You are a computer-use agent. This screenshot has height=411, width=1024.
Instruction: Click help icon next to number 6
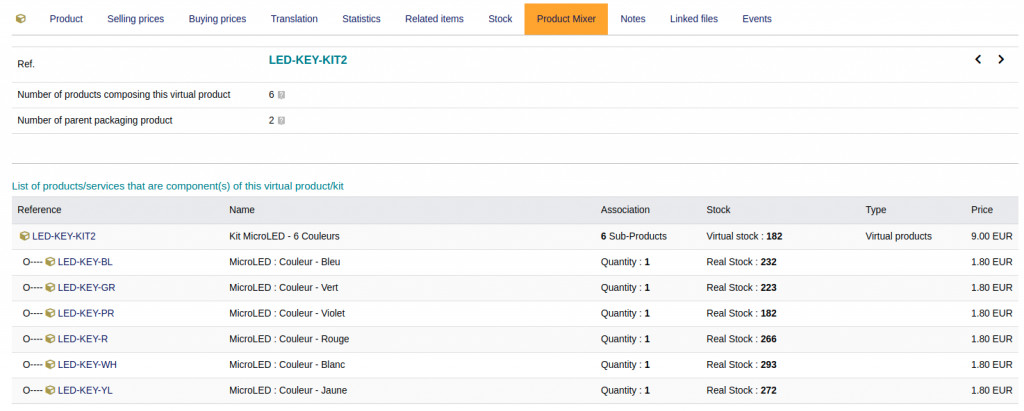pos(281,95)
